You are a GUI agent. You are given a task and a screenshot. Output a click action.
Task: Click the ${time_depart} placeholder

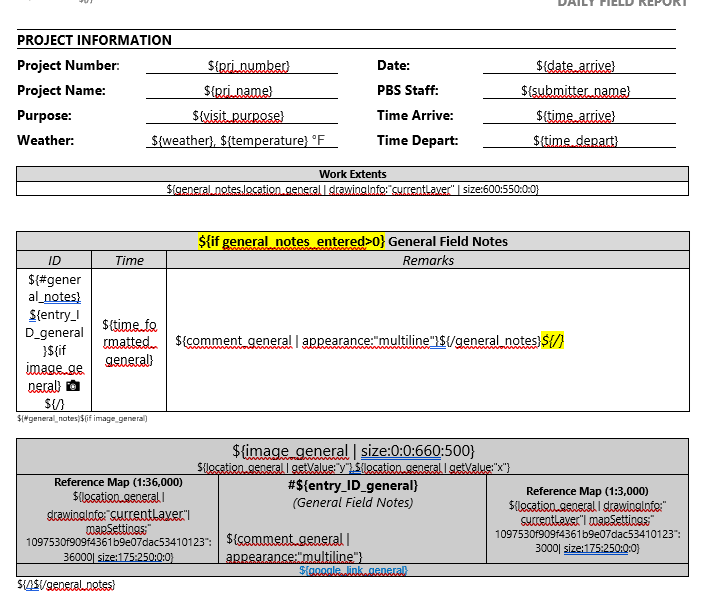pos(575,140)
